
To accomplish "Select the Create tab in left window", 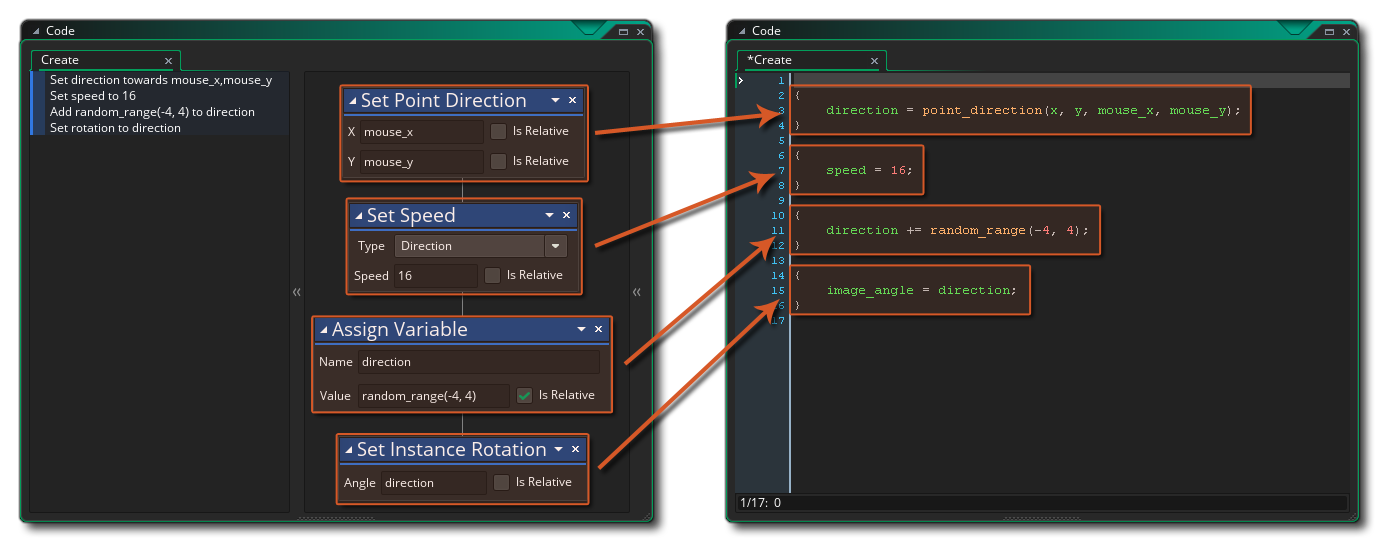I will click(60, 60).
